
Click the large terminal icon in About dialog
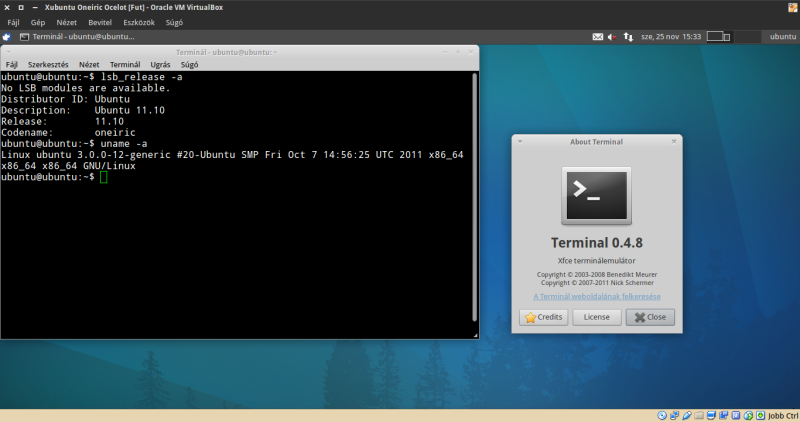(x=596, y=196)
